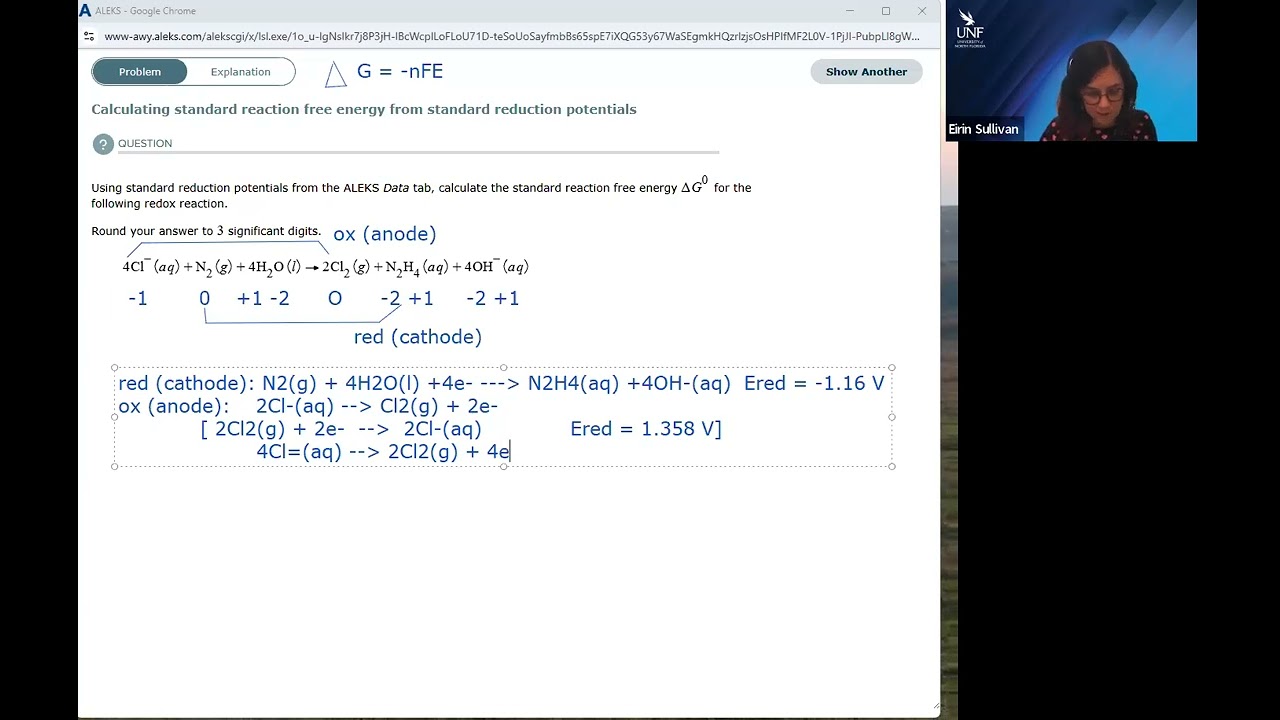This screenshot has height=720, width=1280.
Task: Click the 'ox (anode)' annotation label
Action: point(385,234)
